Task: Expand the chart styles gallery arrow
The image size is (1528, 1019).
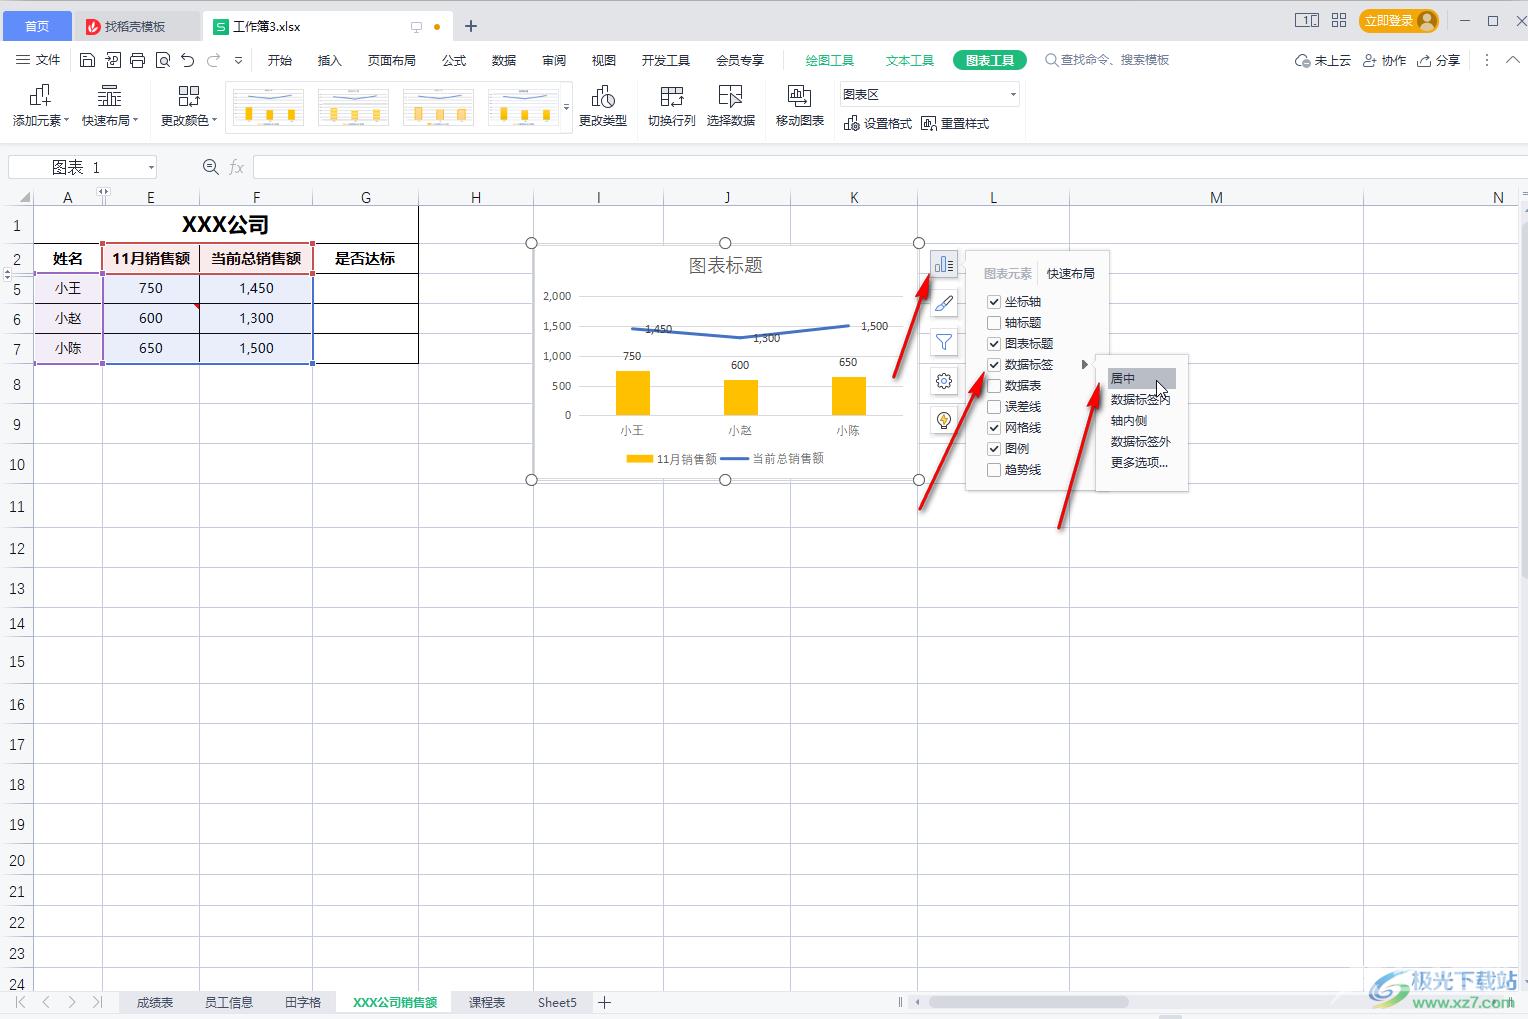Action: tap(567, 107)
